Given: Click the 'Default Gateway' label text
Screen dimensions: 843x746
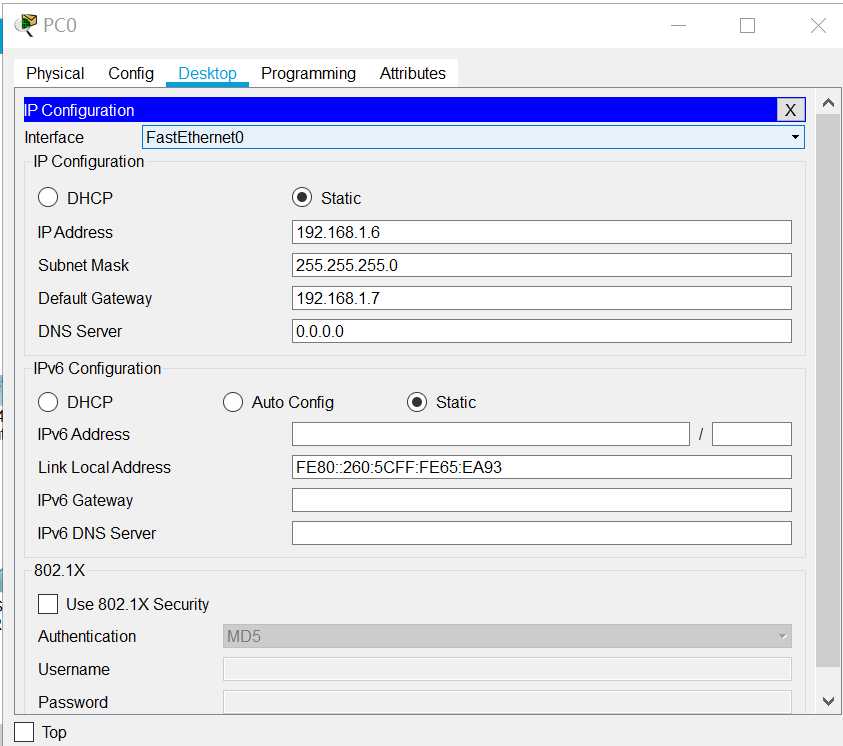Looking at the screenshot, I should (95, 298).
